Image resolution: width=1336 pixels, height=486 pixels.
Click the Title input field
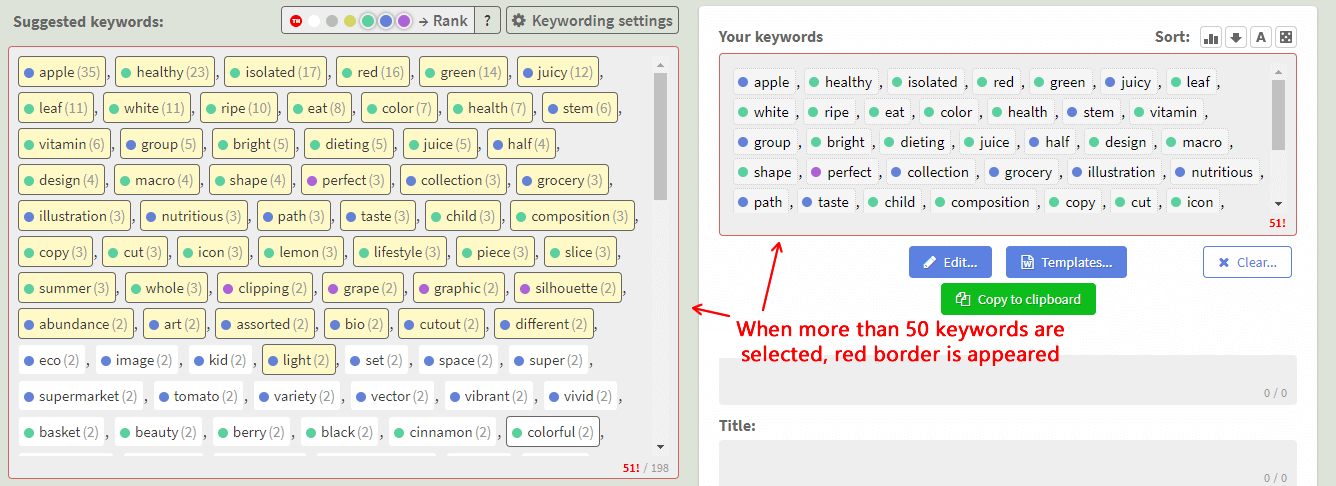coord(1008,462)
